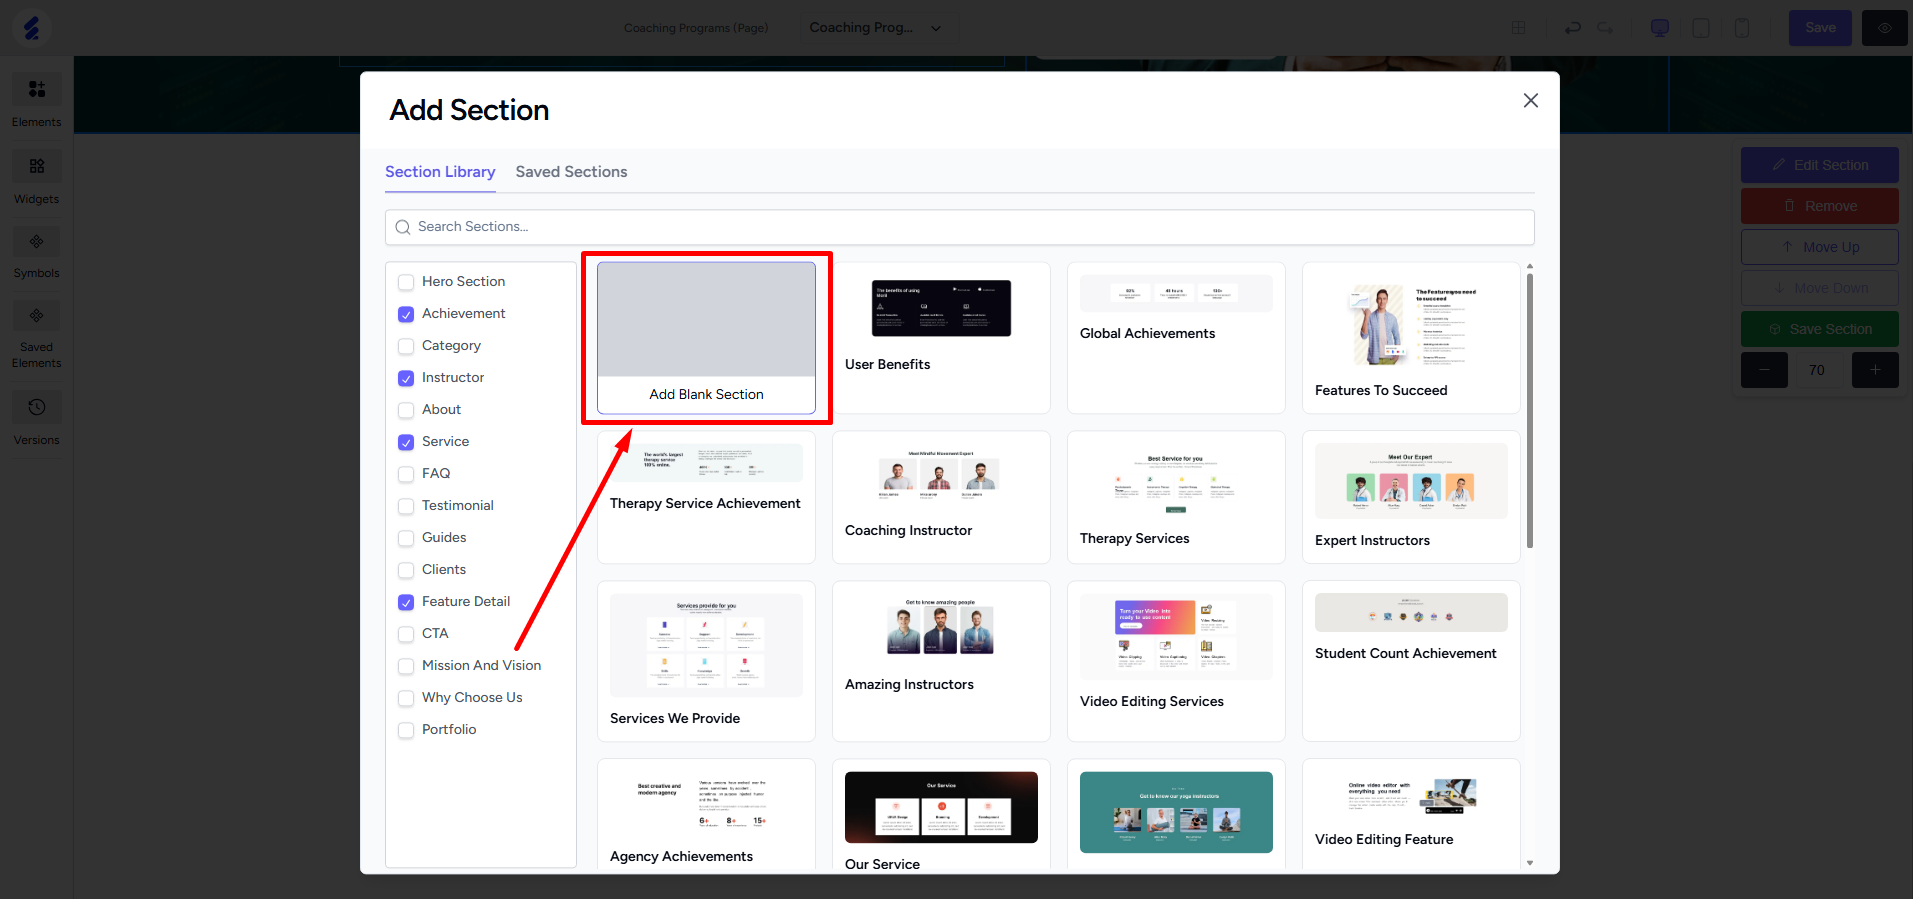This screenshot has height=899, width=1913.
Task: Increase value with plus button
Action: click(x=1876, y=370)
